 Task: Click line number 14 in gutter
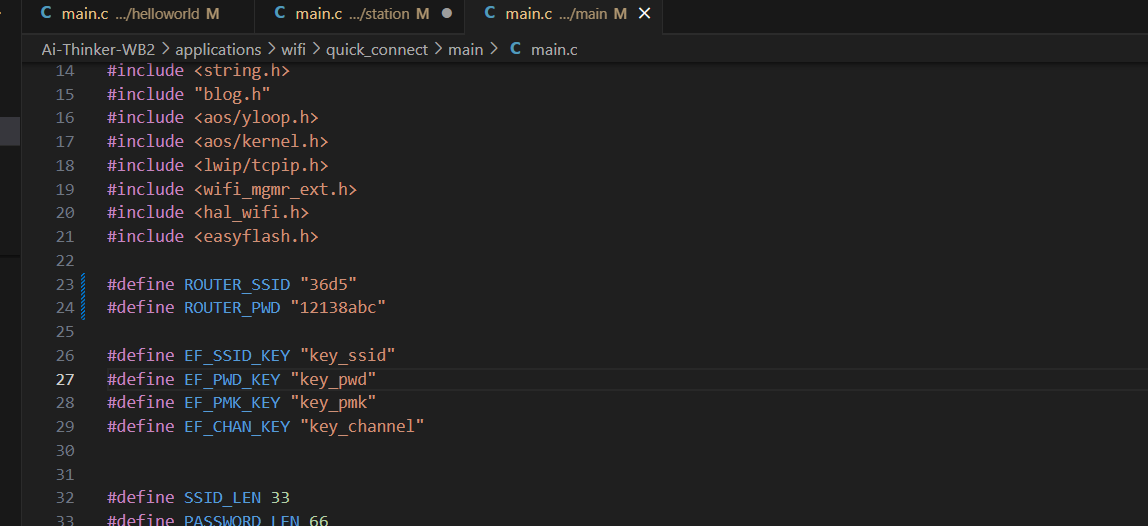[x=65, y=71]
